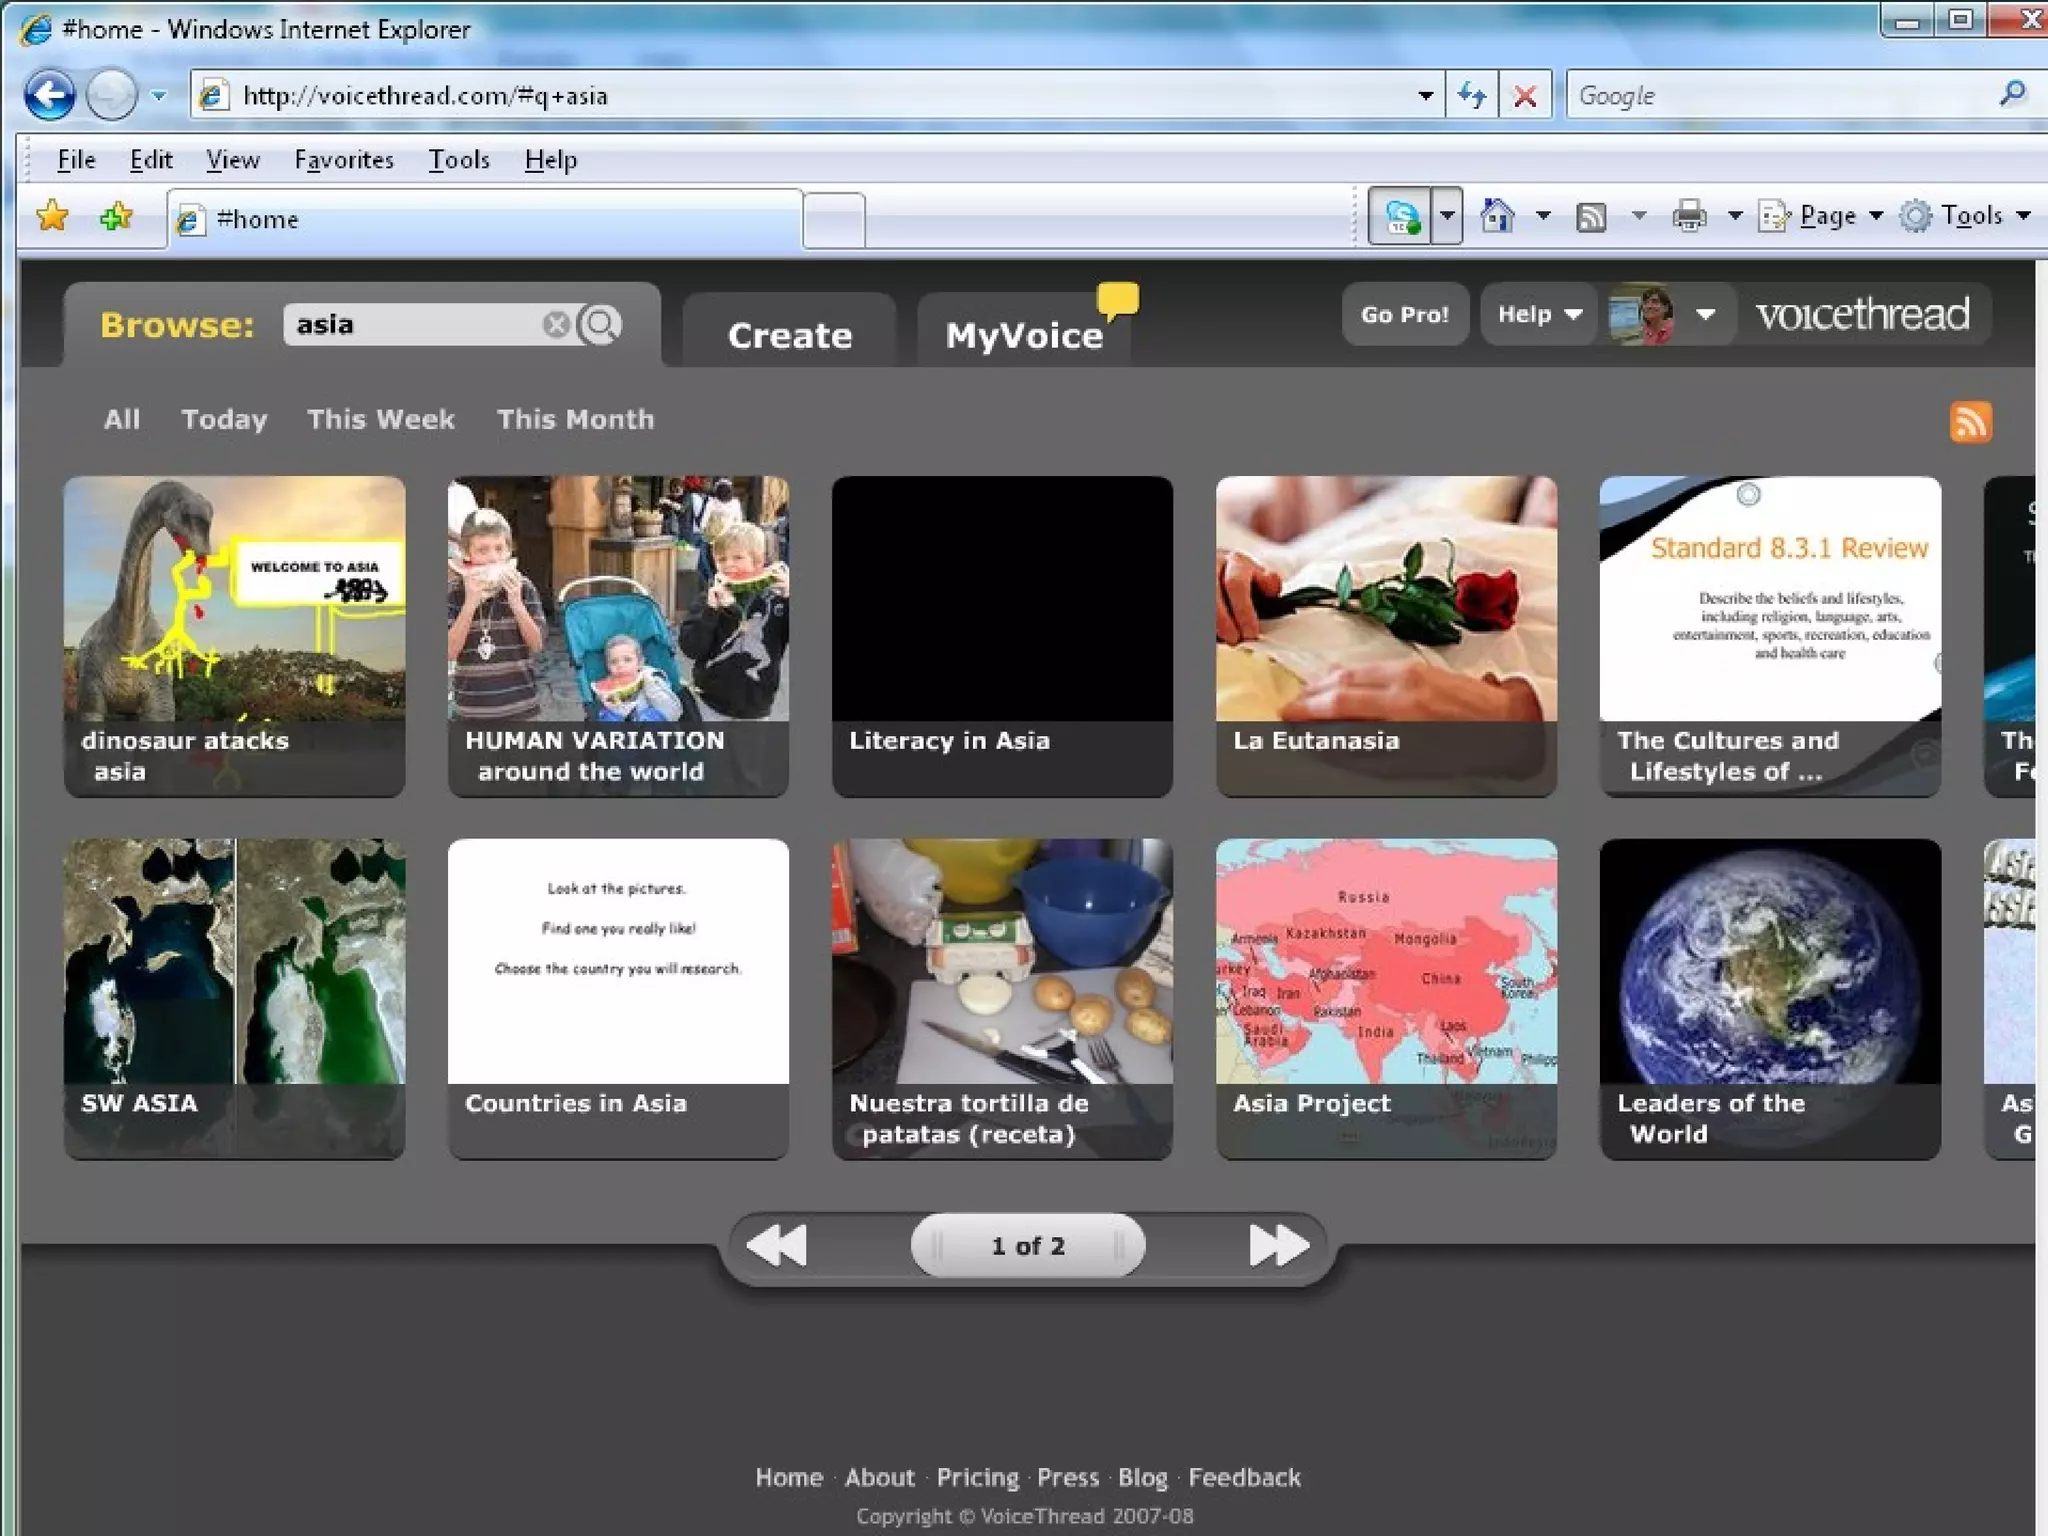Click the fast-forward next page arrows
This screenshot has height=1536, width=2048.
1278,1246
